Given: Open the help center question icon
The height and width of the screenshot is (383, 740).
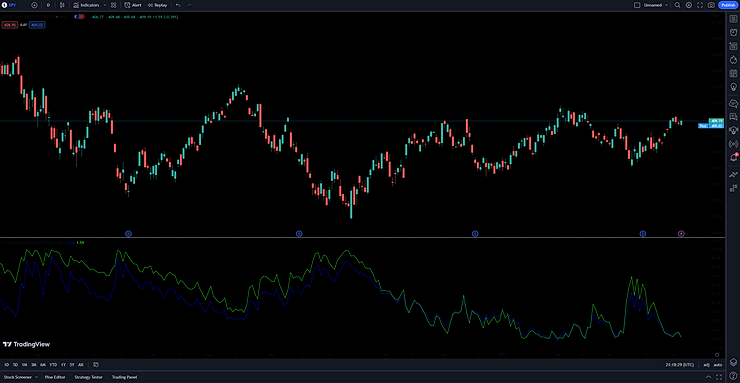Looking at the screenshot, I should 733,375.
